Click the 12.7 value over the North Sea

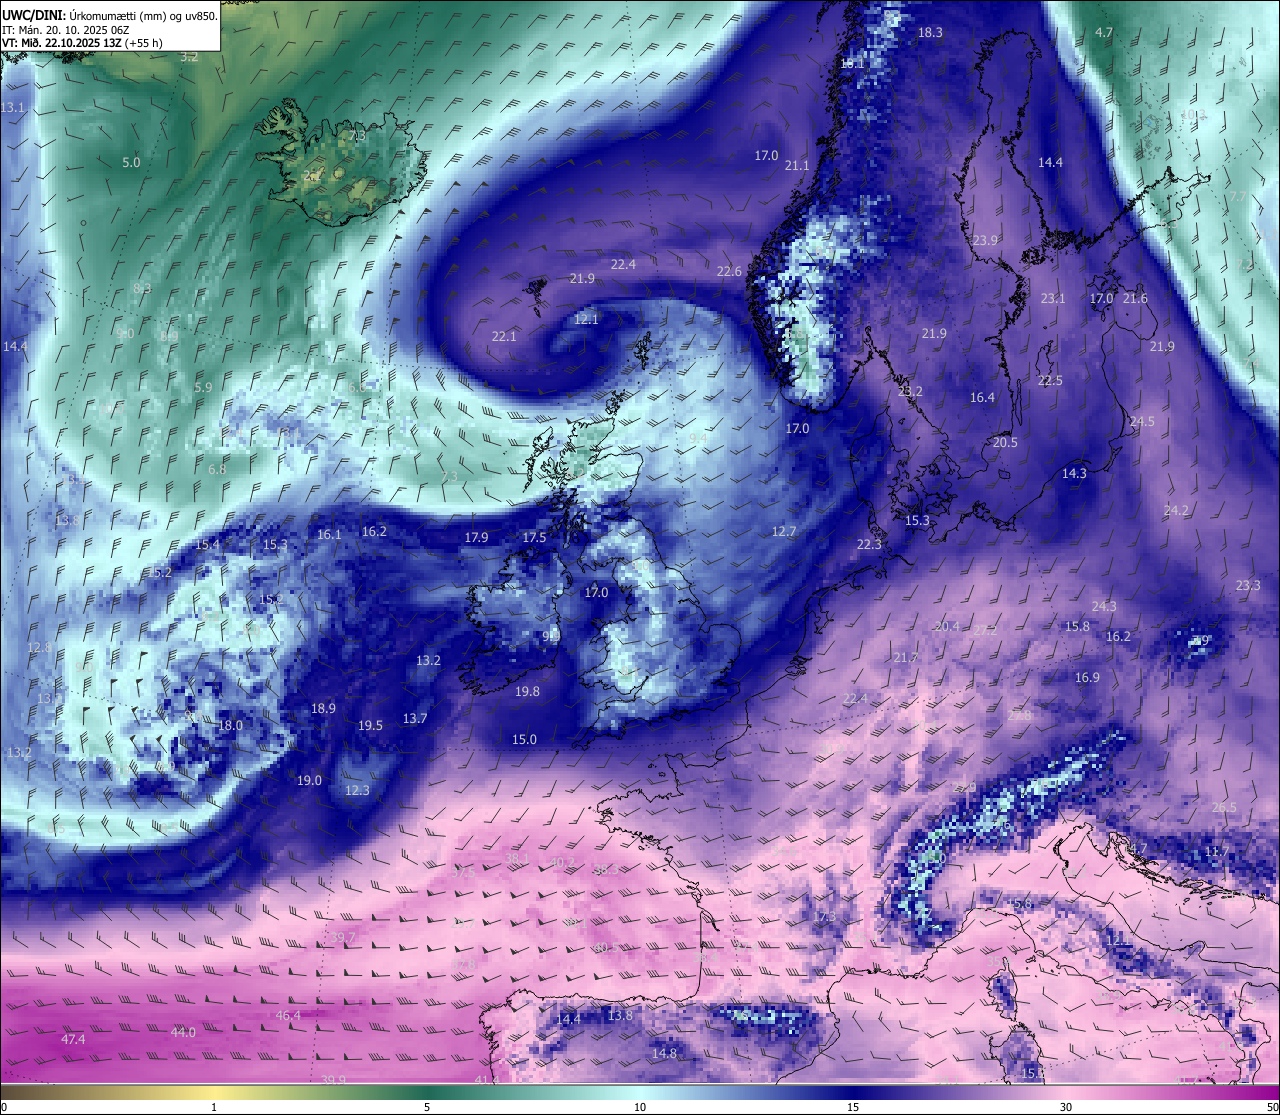pos(784,532)
